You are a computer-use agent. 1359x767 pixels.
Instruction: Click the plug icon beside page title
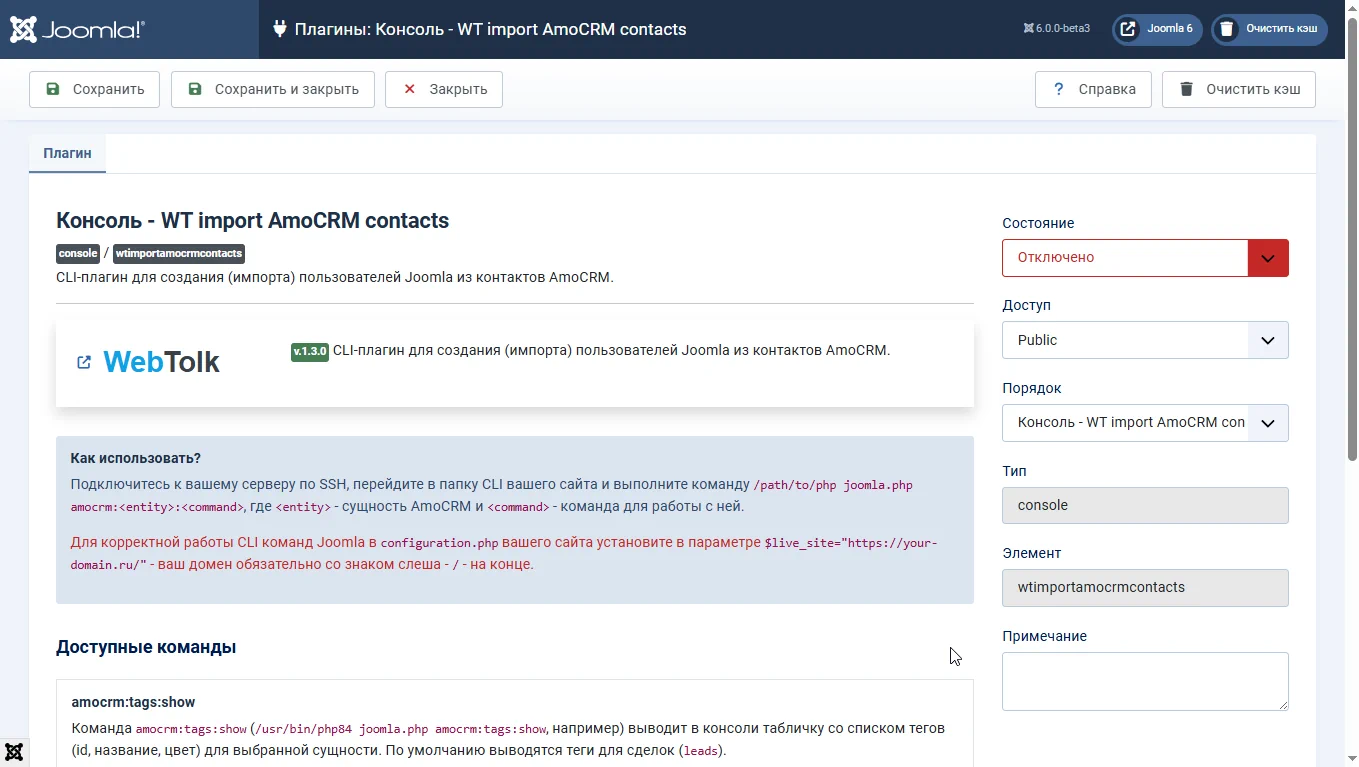280,29
